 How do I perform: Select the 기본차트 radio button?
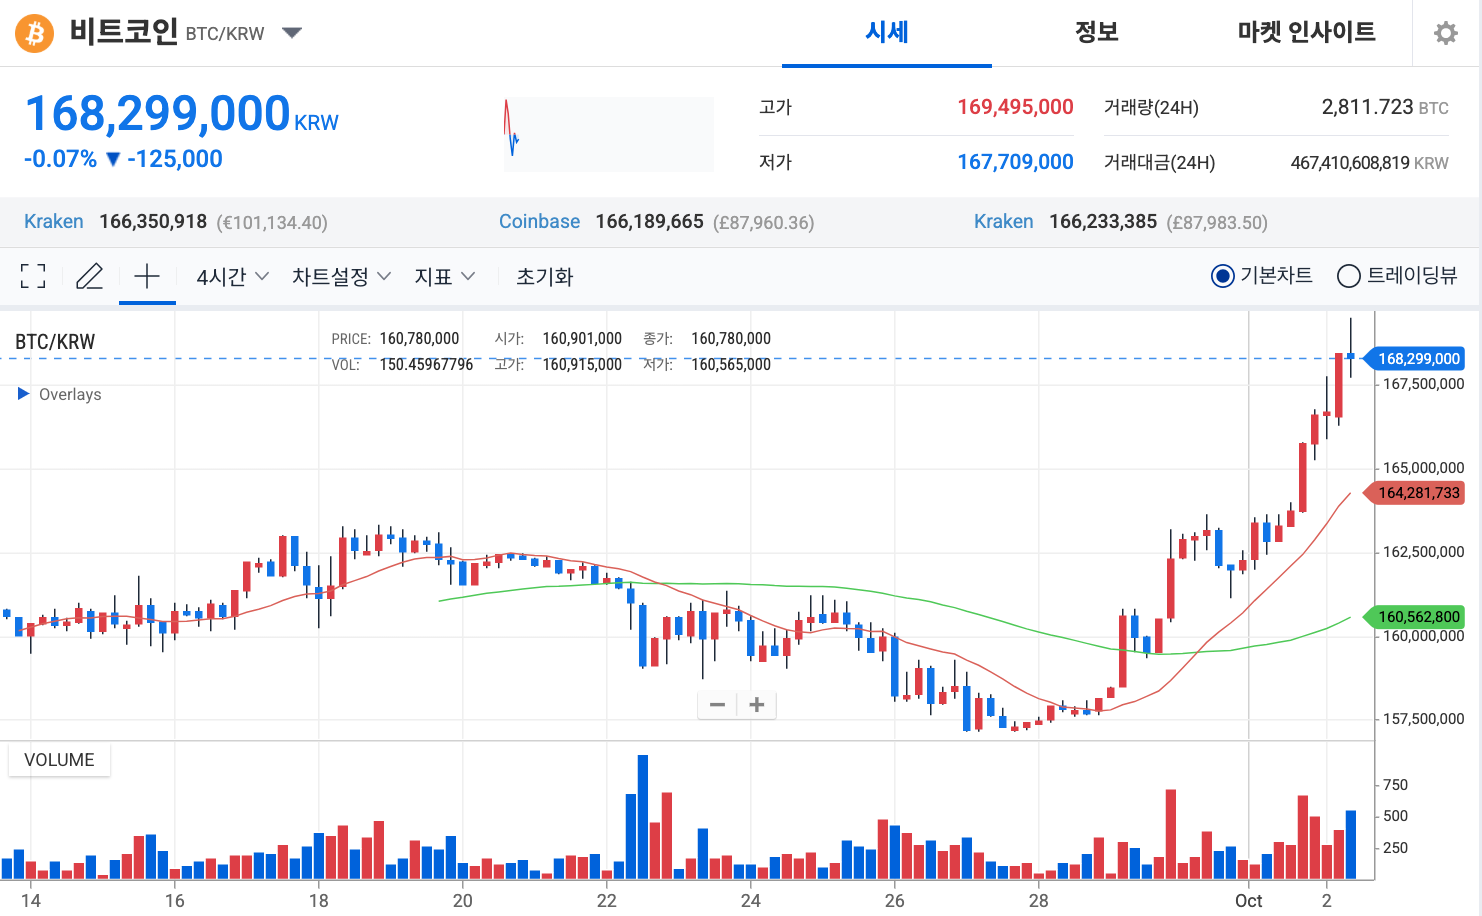click(1222, 276)
